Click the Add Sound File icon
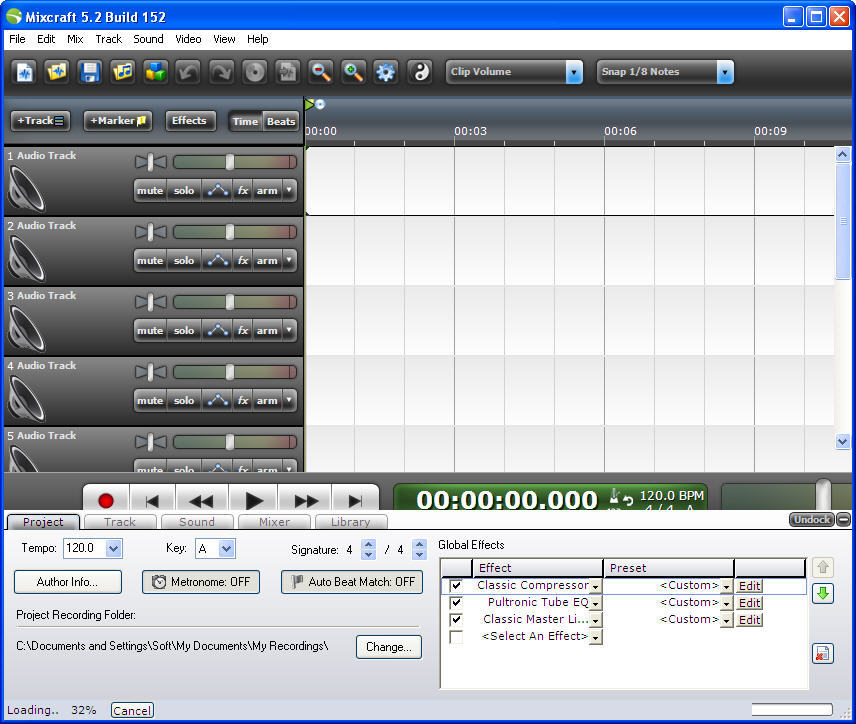 point(123,72)
